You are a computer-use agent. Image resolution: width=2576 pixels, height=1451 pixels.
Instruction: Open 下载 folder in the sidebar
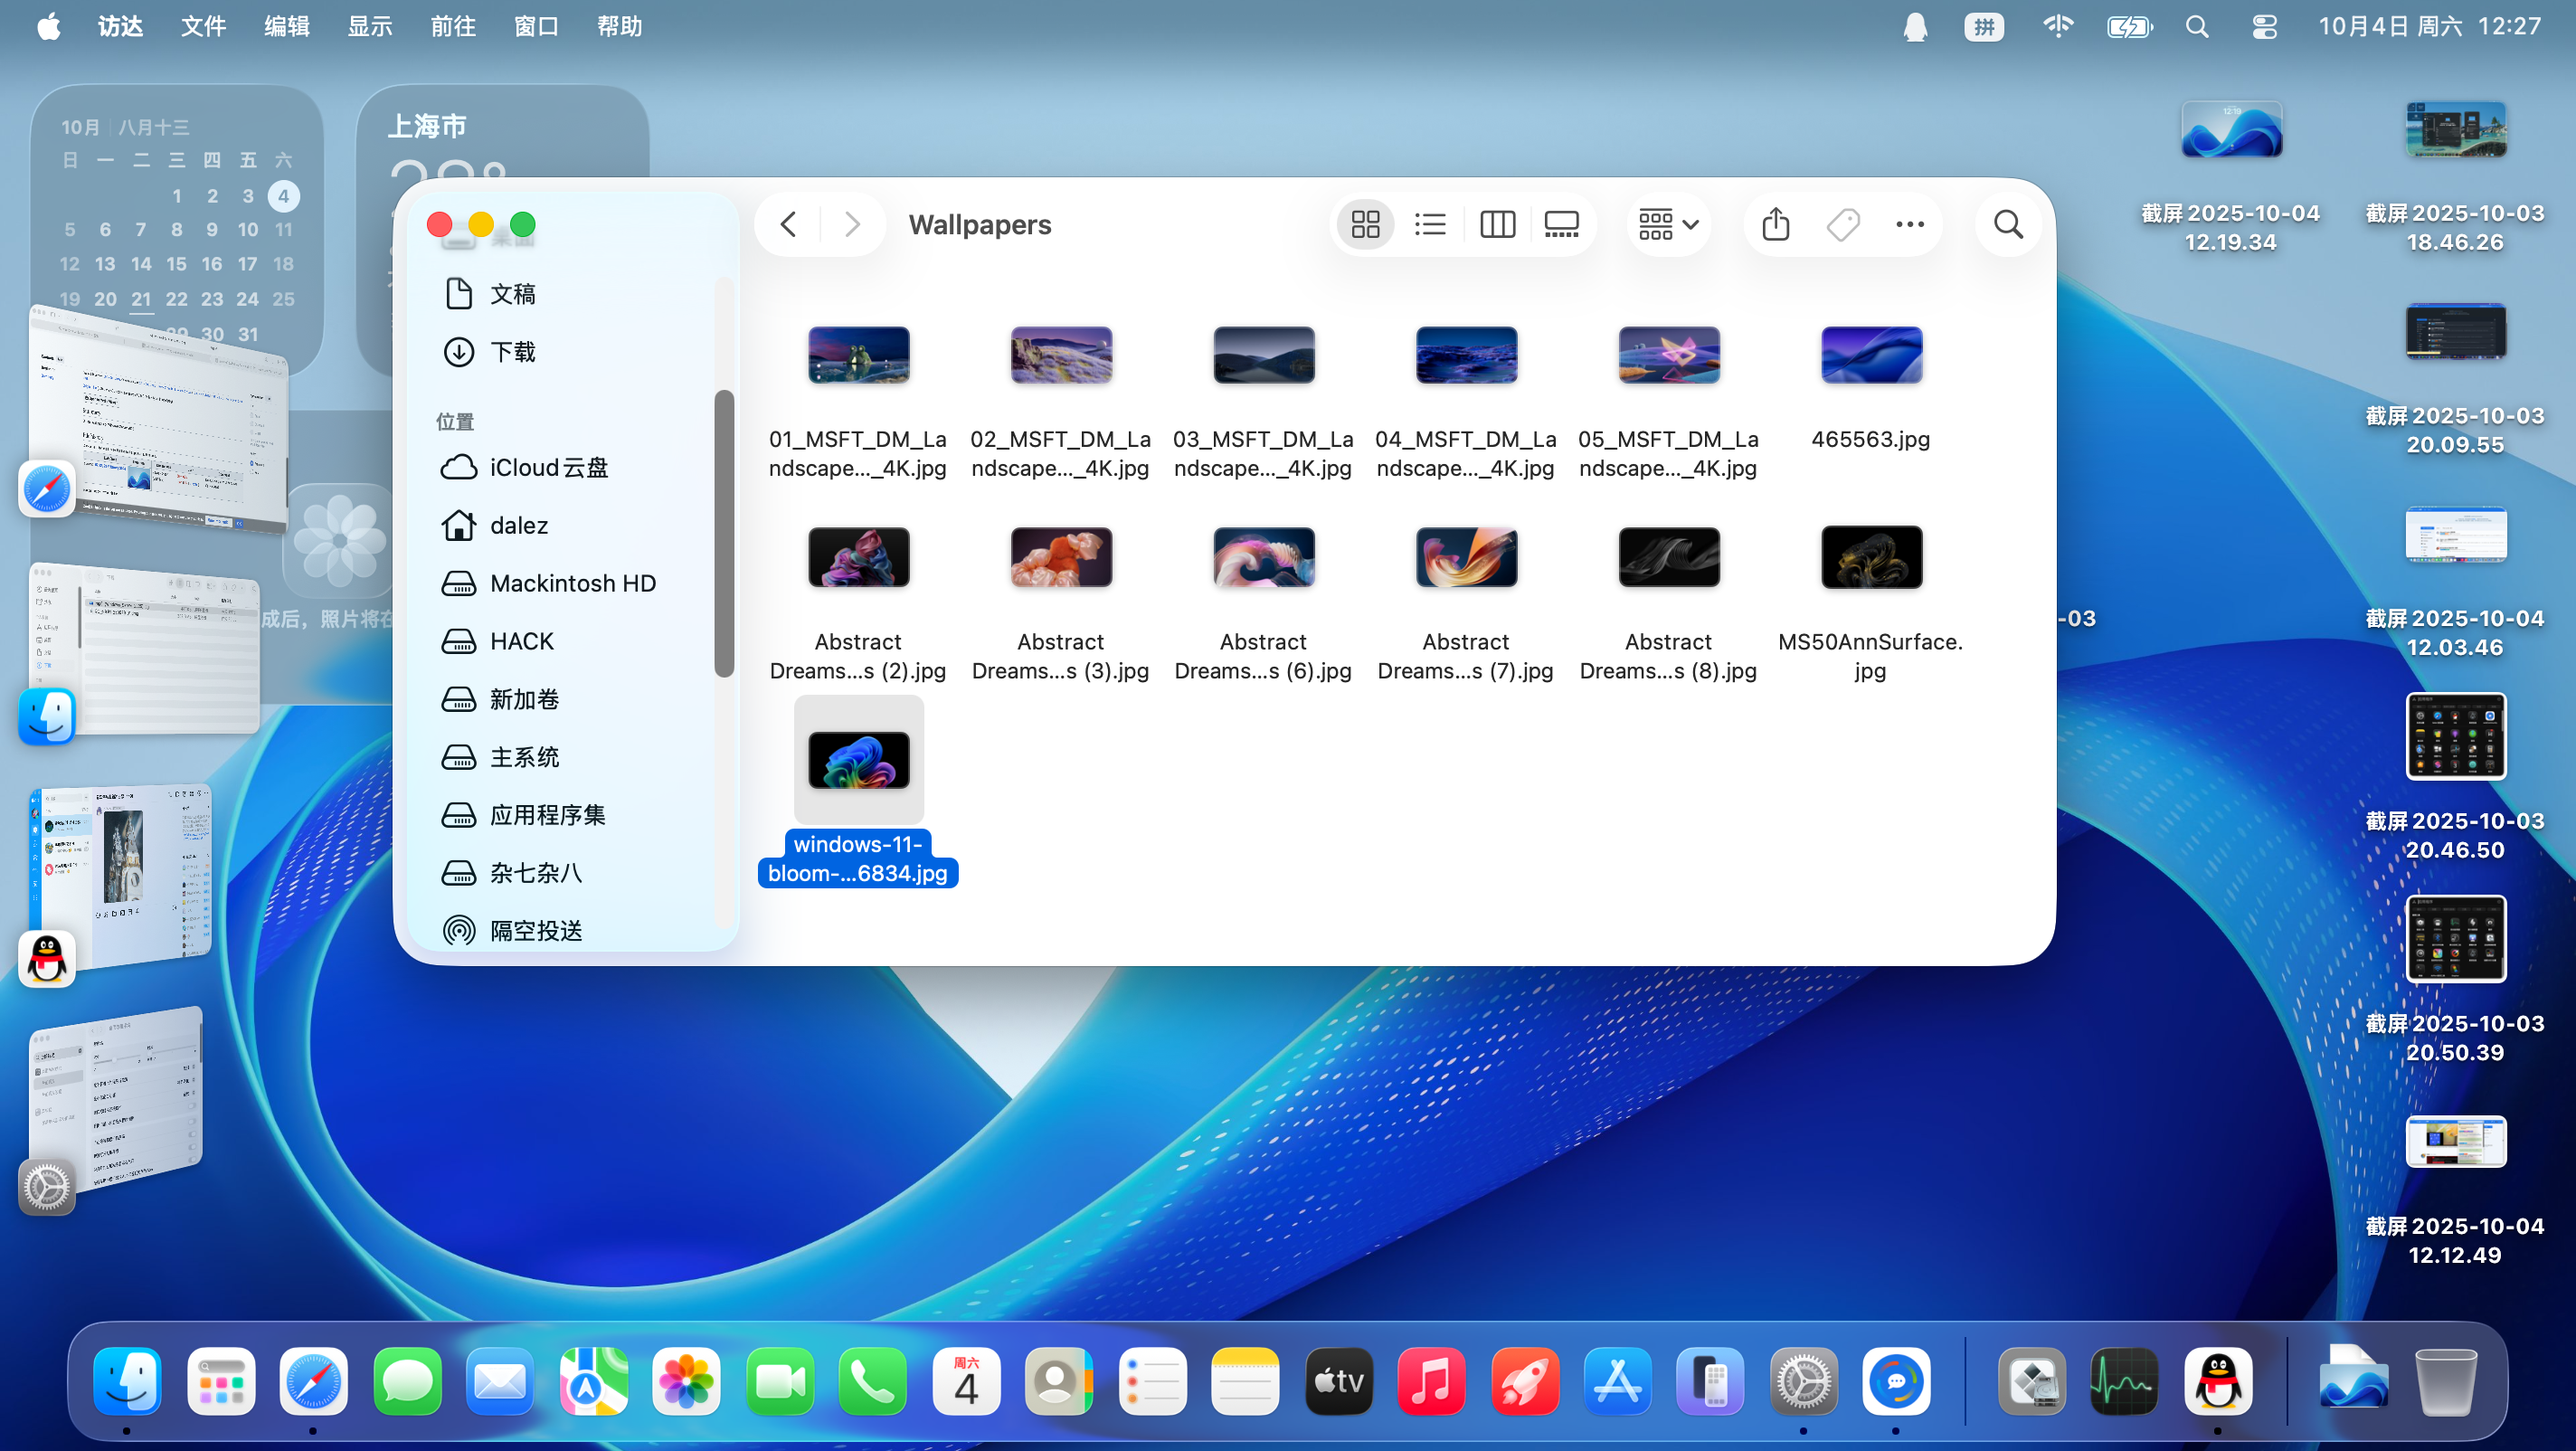(x=512, y=352)
